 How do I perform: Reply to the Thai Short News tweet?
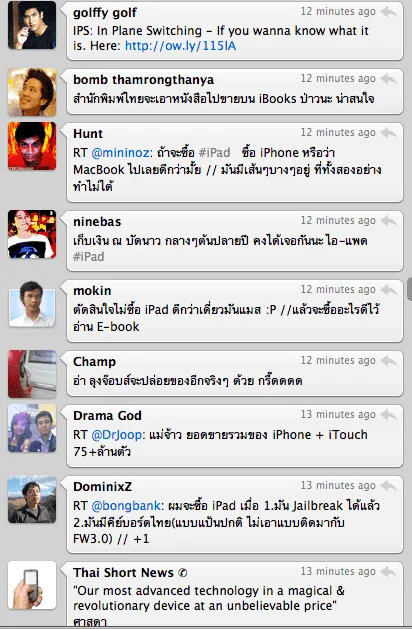[389, 572]
